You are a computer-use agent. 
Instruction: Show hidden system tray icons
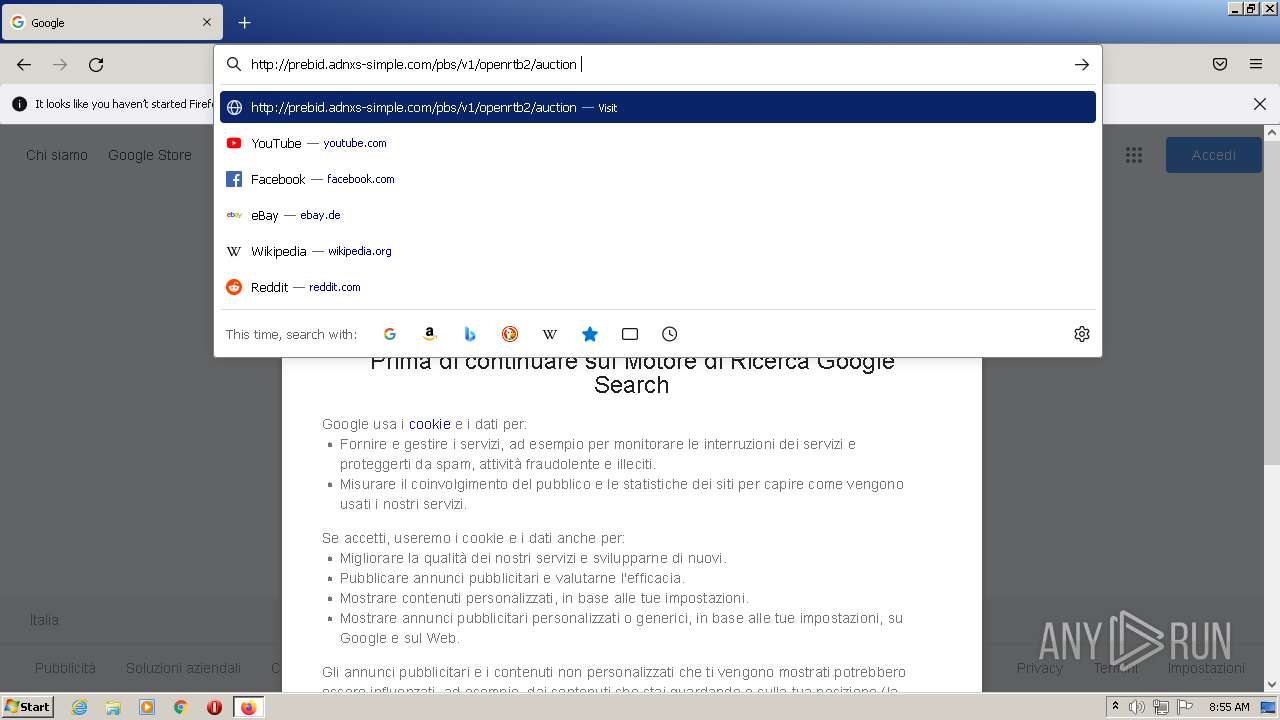click(1115, 707)
